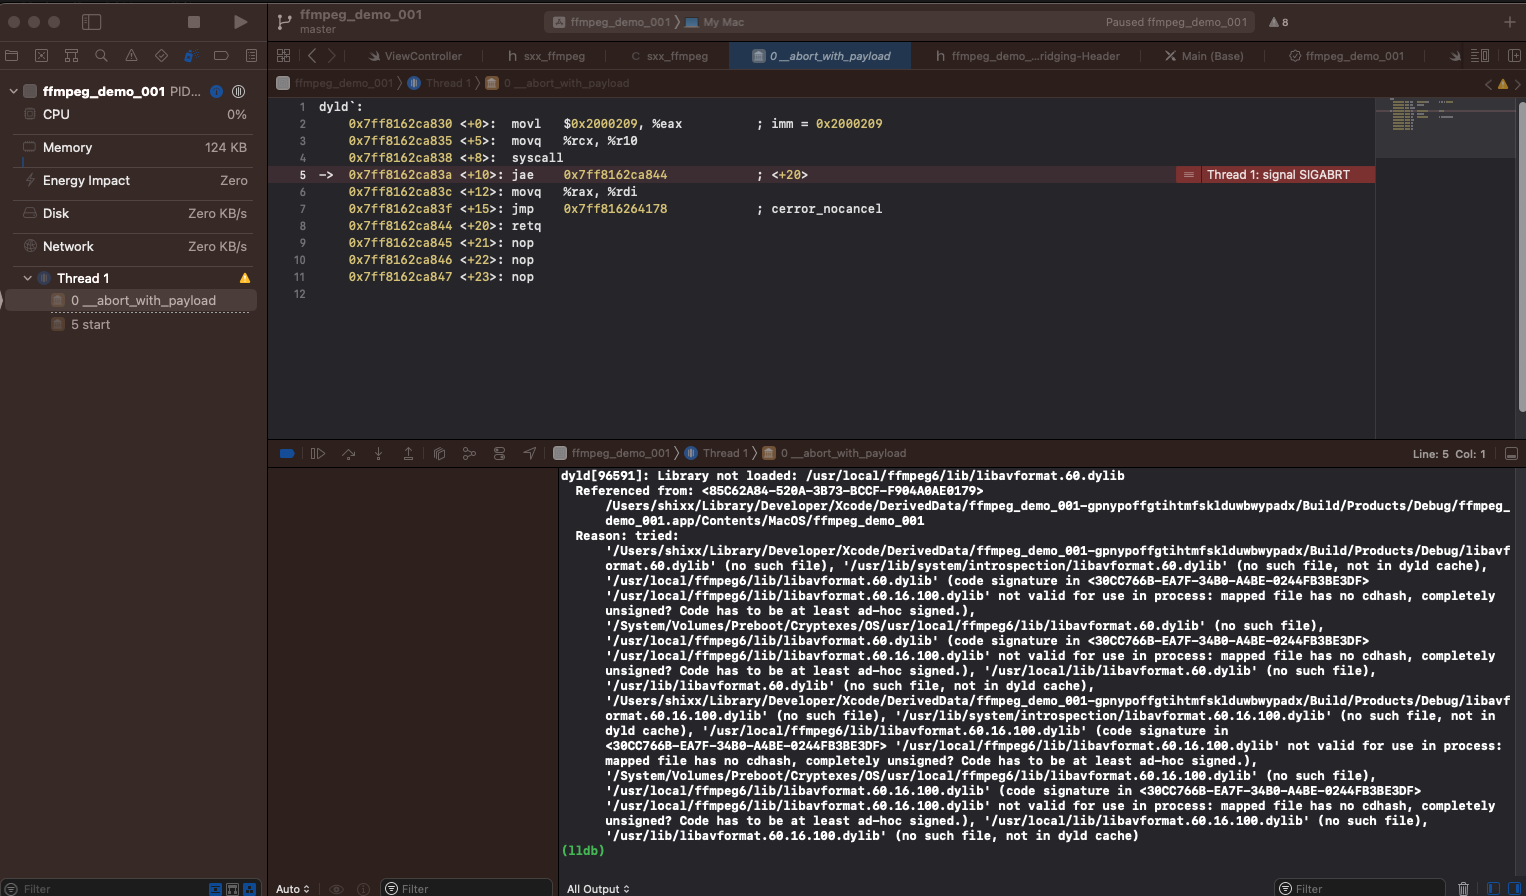Select the Debug navigator spray icon

(x=191, y=56)
